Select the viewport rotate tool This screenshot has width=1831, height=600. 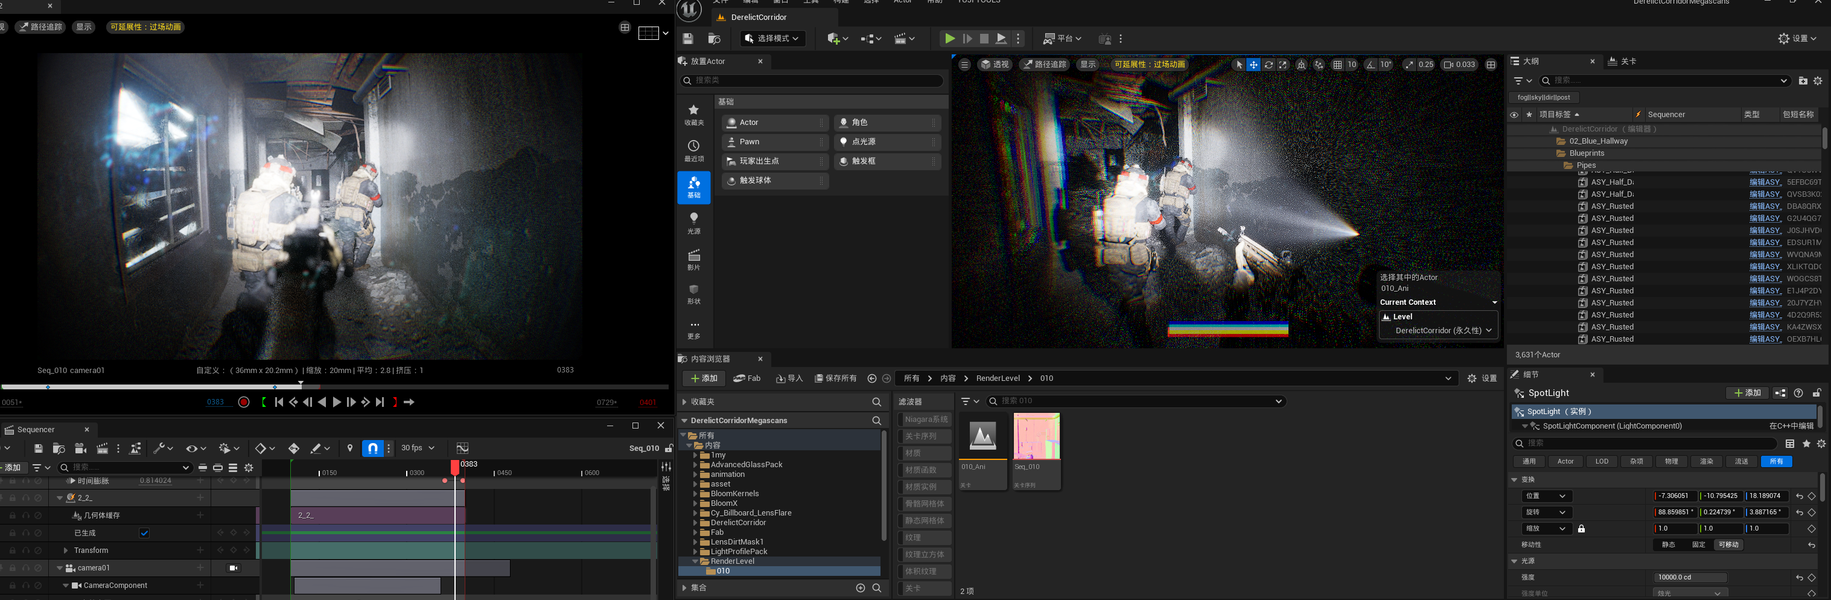tap(1269, 64)
